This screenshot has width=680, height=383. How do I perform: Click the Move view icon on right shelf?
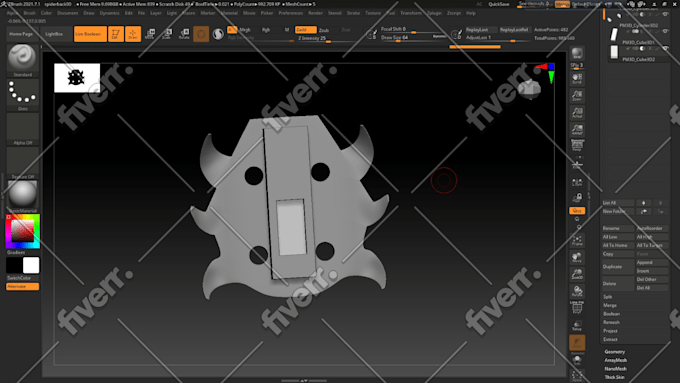pos(577,258)
